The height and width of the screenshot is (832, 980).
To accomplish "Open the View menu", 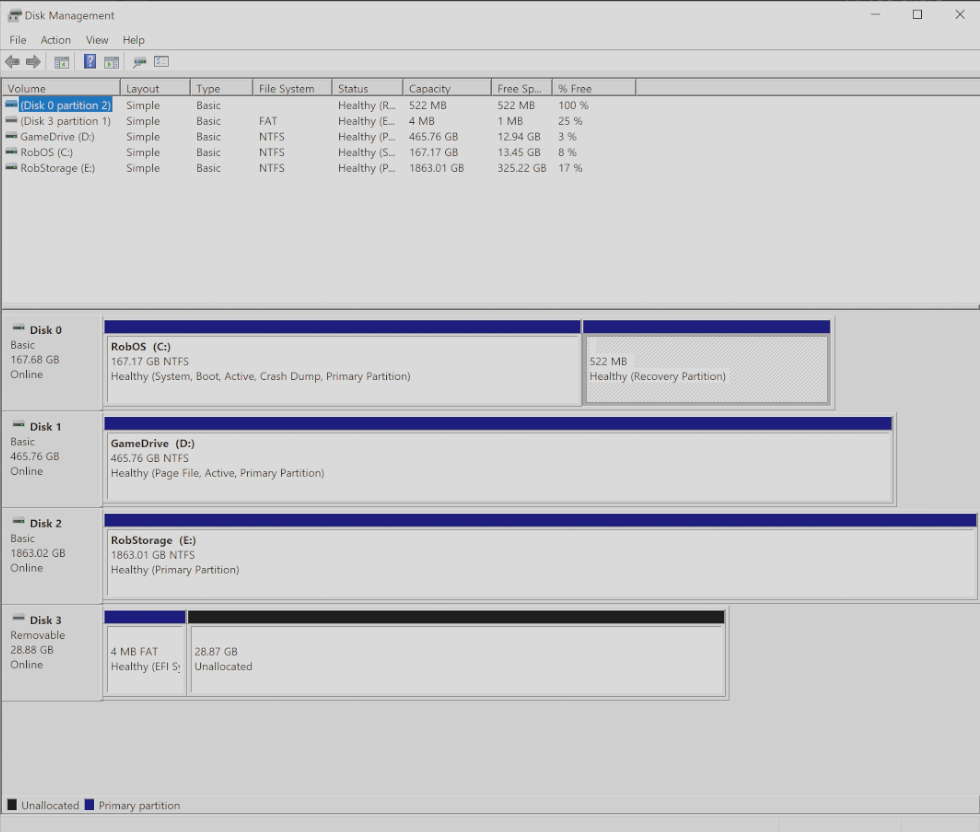I will 97,40.
